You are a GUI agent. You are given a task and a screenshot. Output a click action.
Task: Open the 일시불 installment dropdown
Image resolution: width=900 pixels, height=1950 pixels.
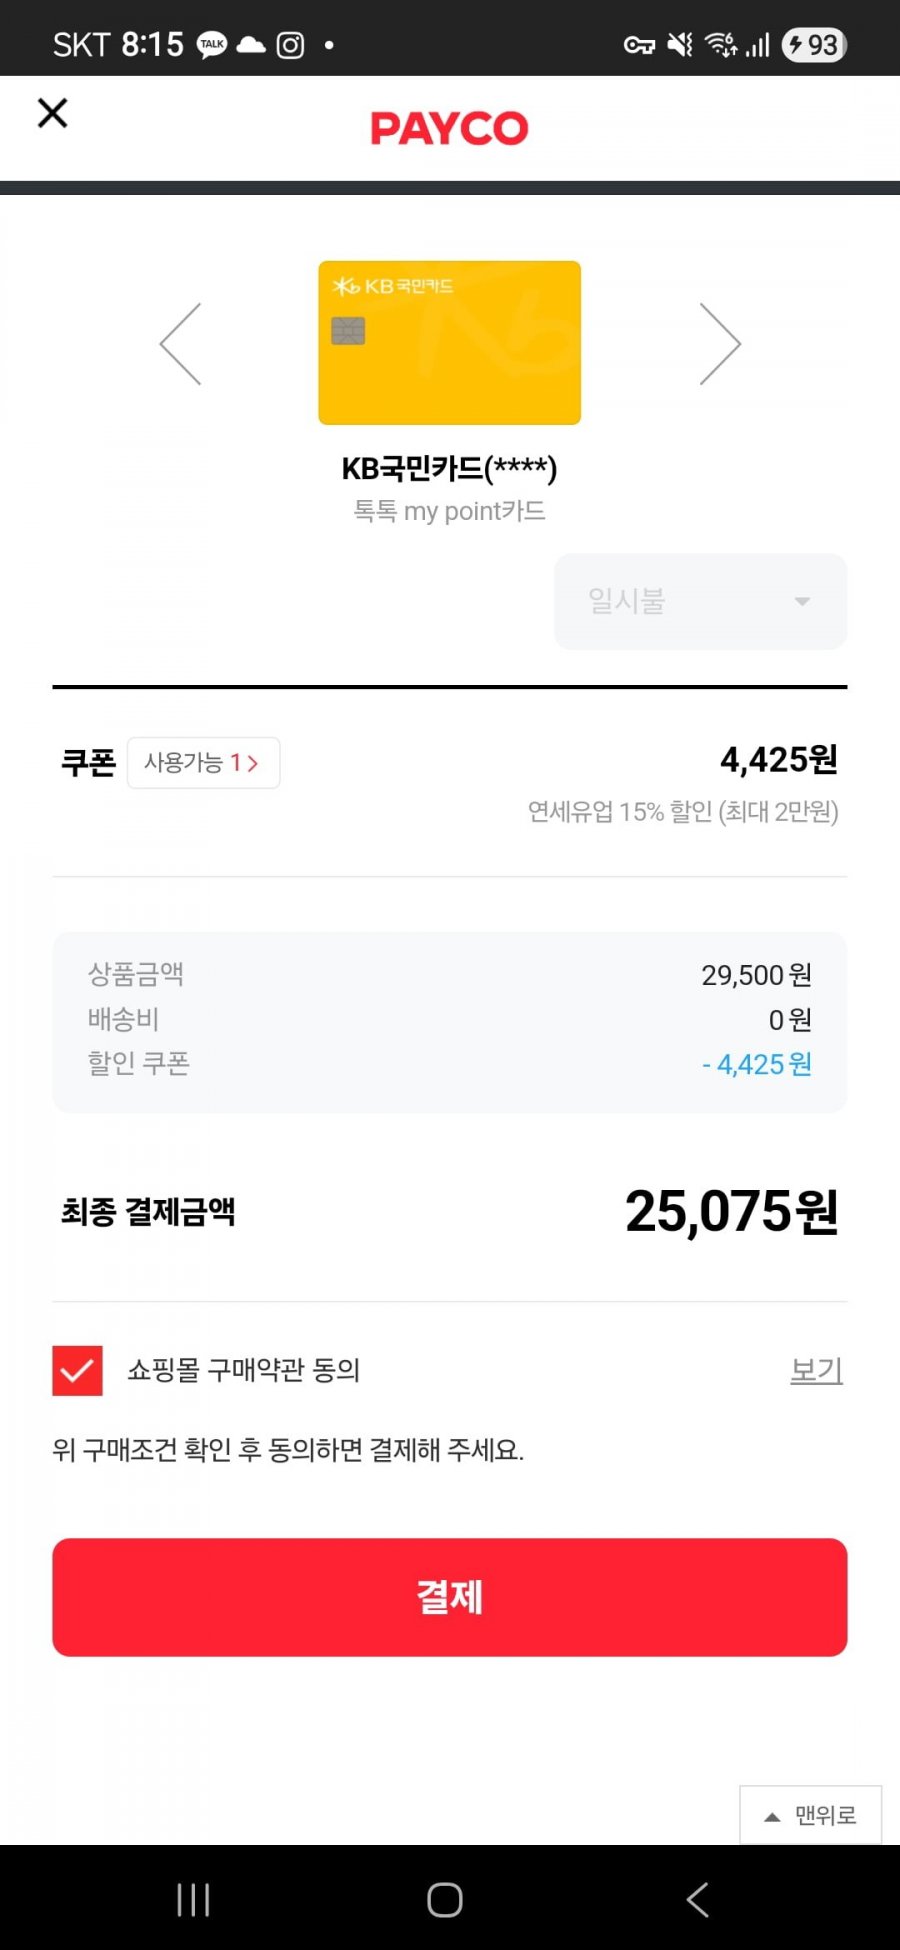700,601
